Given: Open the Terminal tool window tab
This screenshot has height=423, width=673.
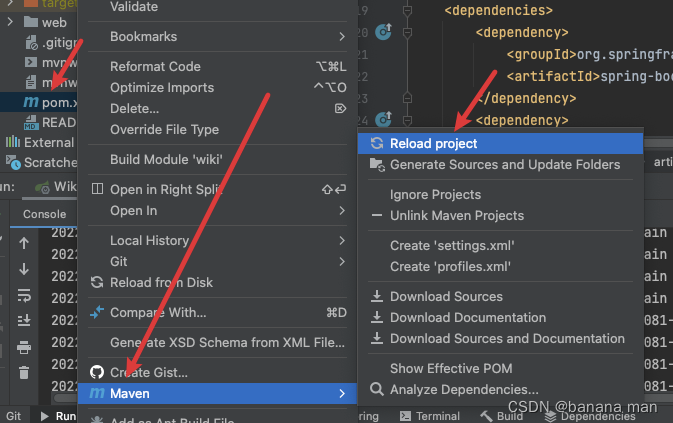Looking at the screenshot, I should [430, 416].
